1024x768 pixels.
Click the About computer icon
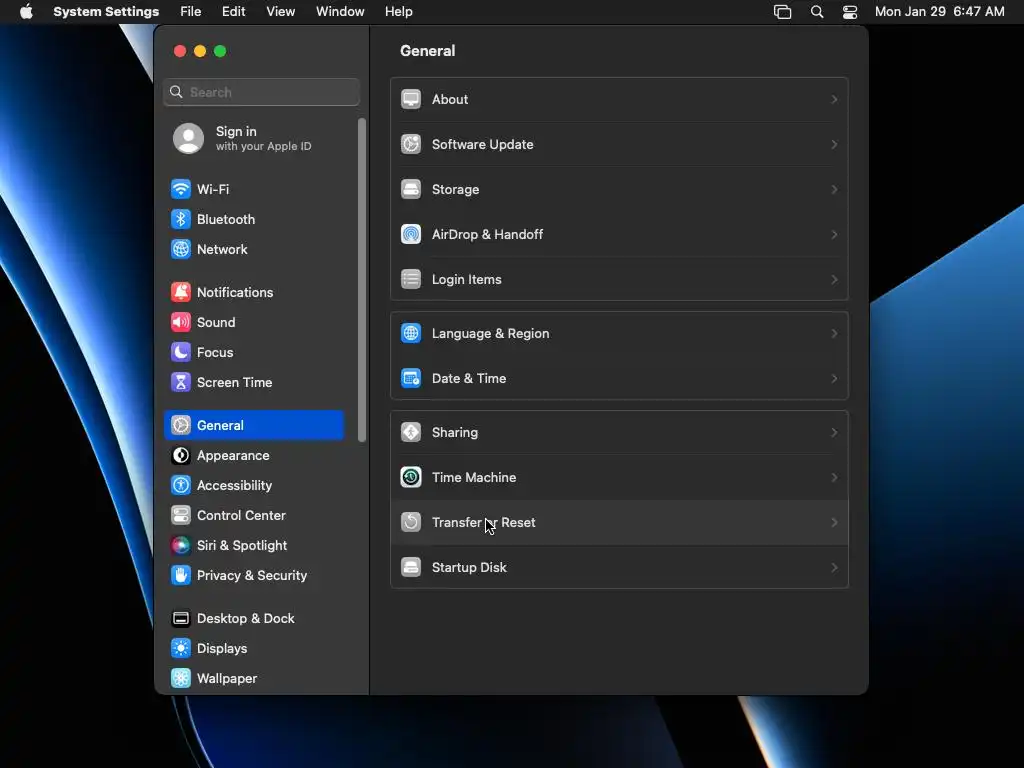pyautogui.click(x=411, y=100)
